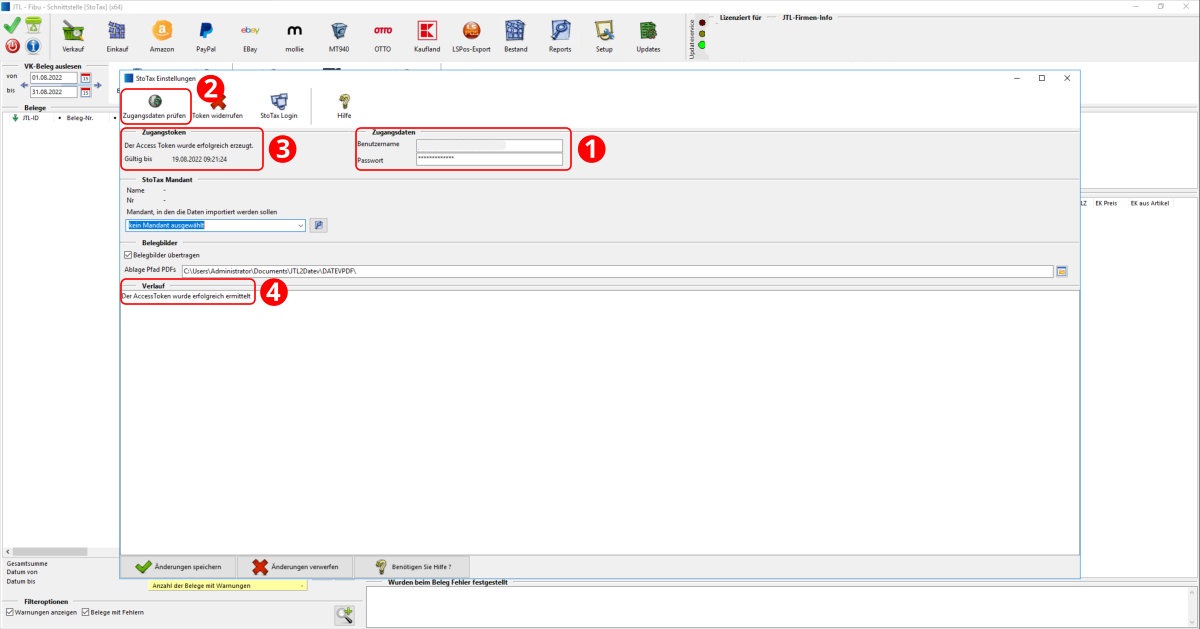The height and width of the screenshot is (629, 1200).
Task: Click Änderungen speichern button
Action: click(x=179, y=566)
